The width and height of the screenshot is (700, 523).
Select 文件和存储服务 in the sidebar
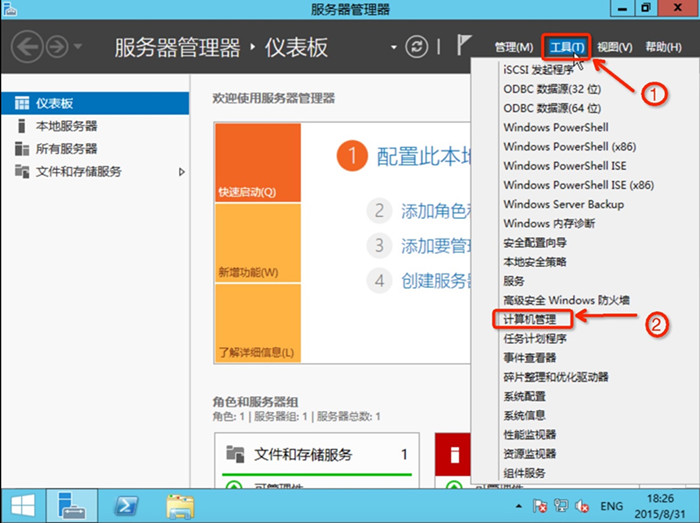(95, 171)
